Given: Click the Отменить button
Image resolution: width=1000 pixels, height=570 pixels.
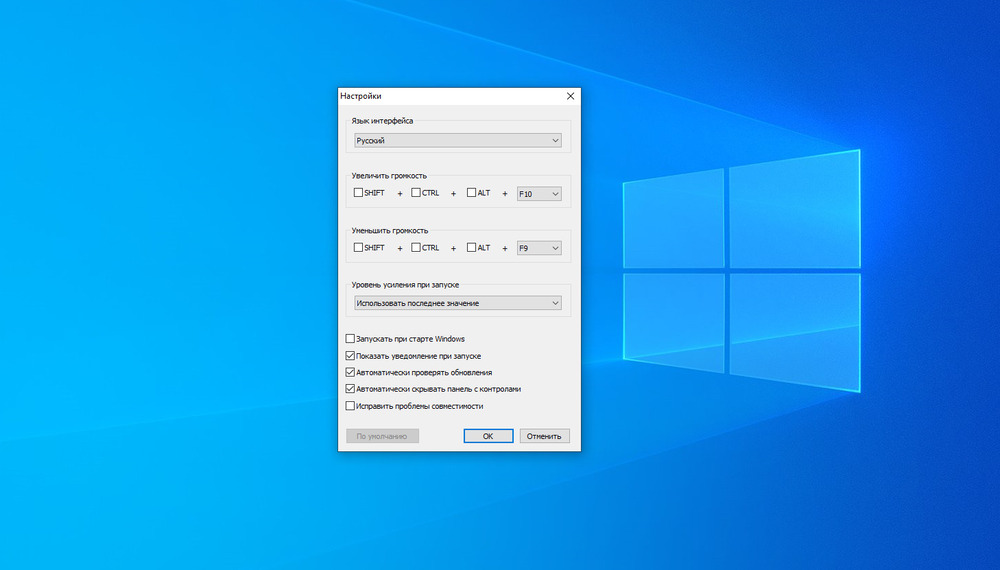Looking at the screenshot, I should [544, 436].
